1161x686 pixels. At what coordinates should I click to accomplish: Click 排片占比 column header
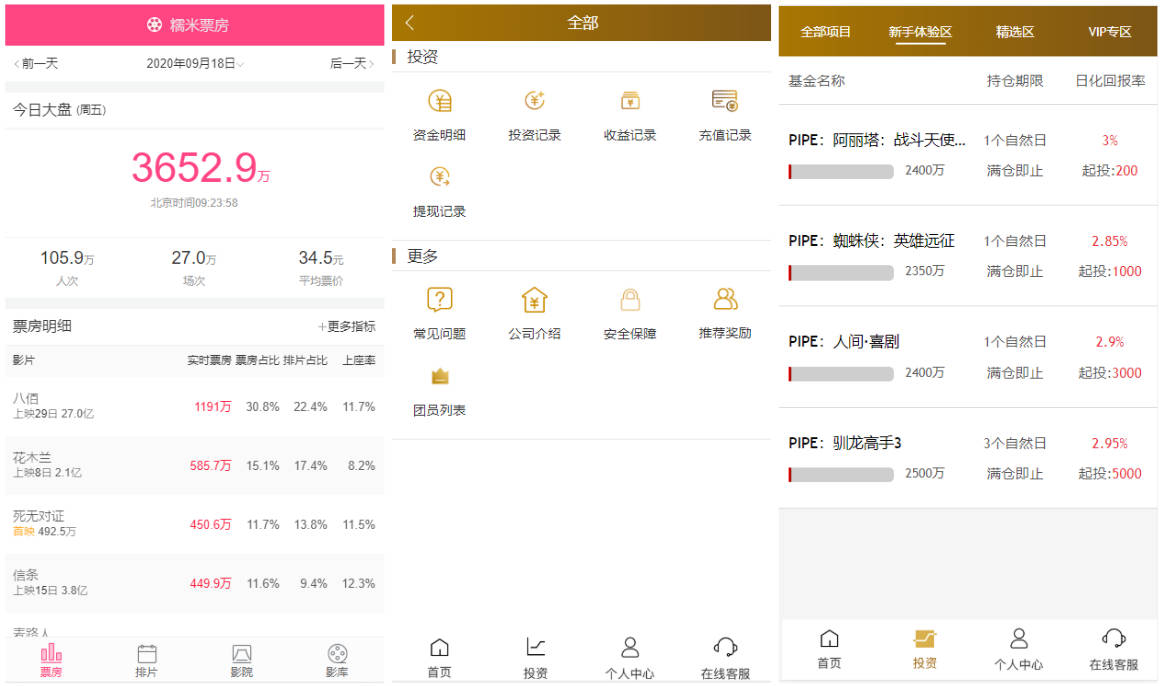[305, 361]
